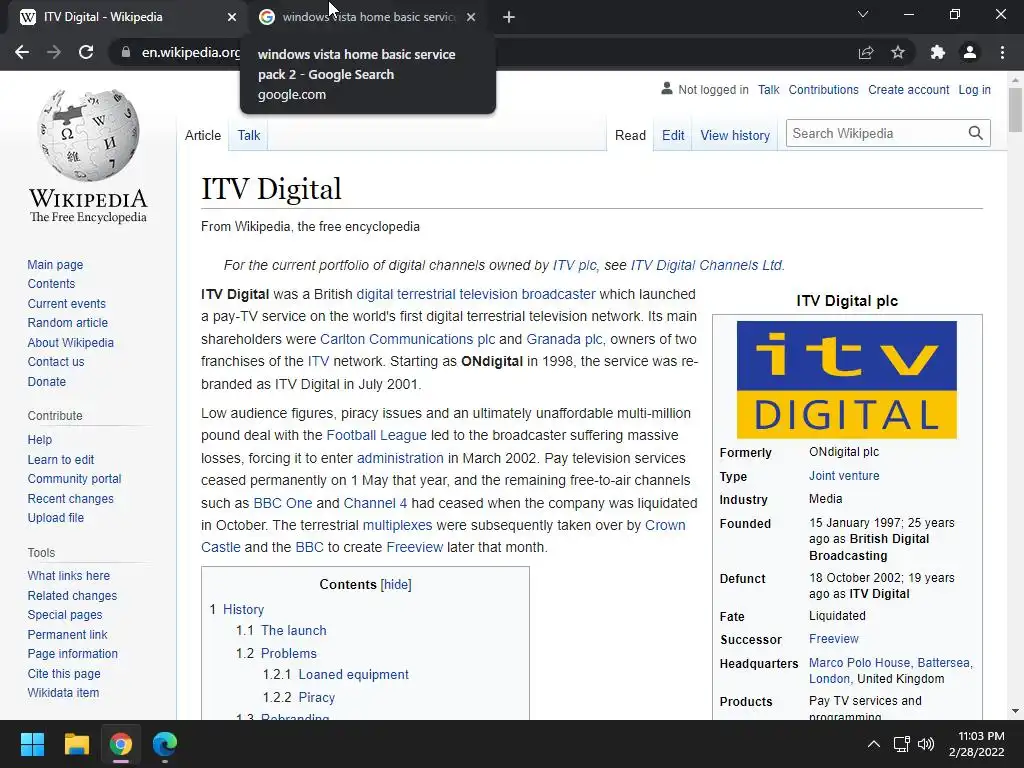
Task: Click the ITV Digital logo image
Action: coord(847,379)
